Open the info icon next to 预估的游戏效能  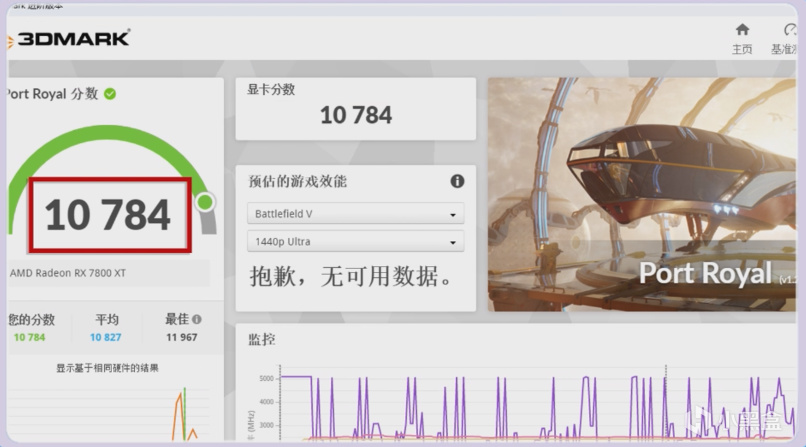click(x=457, y=181)
